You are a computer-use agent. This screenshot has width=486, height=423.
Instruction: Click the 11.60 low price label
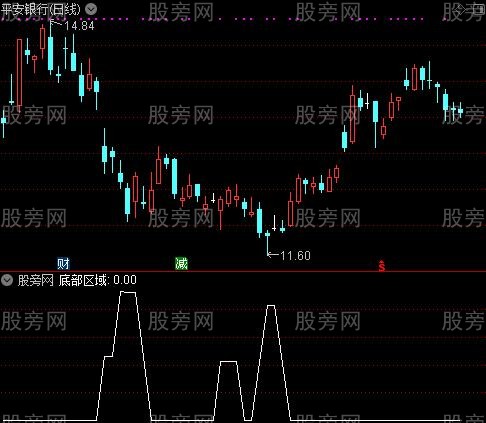point(295,256)
